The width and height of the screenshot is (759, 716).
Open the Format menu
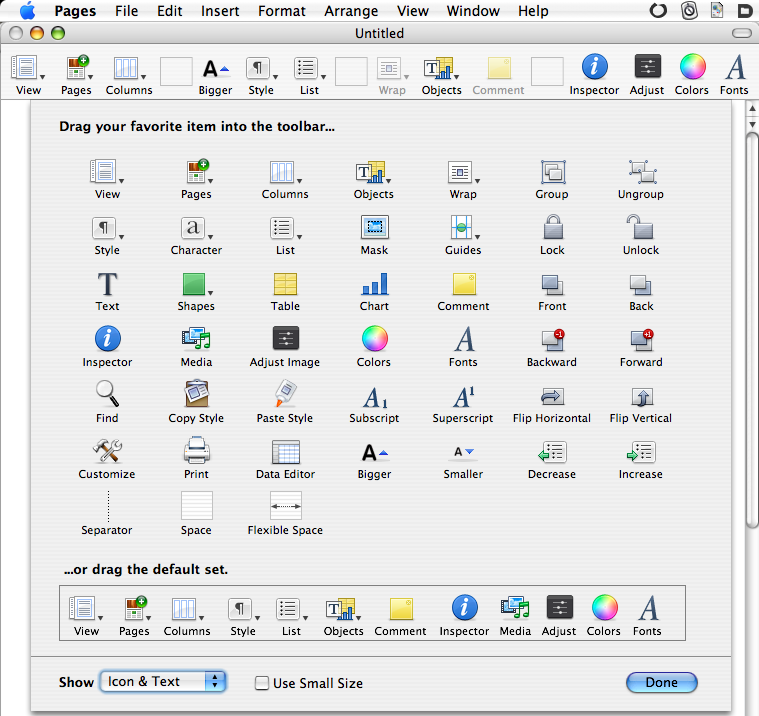pyautogui.click(x=282, y=11)
